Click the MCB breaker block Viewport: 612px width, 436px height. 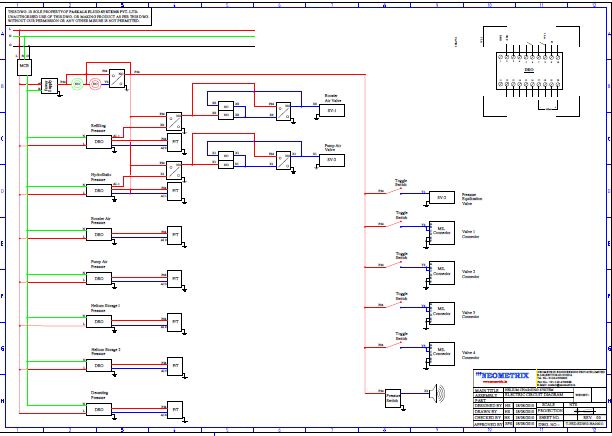pyautogui.click(x=24, y=66)
